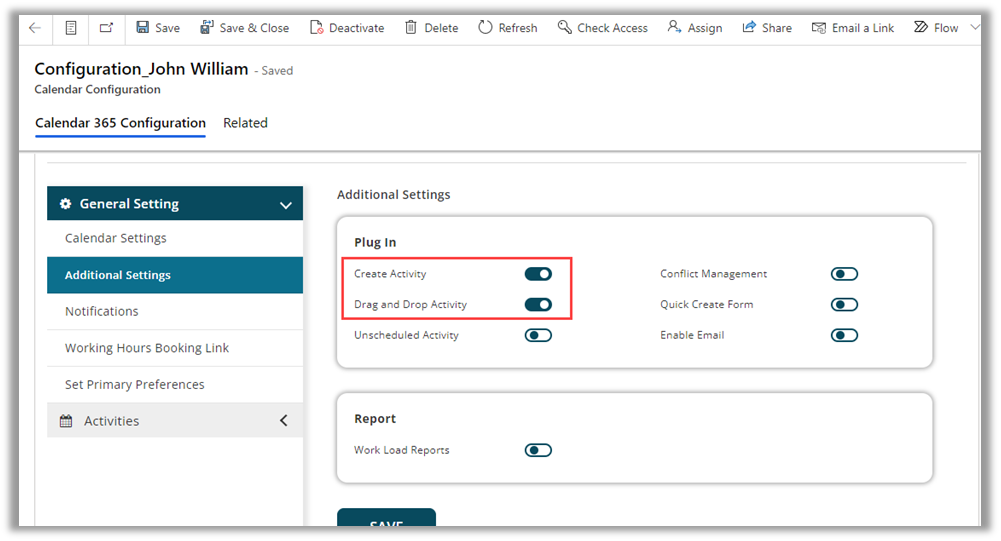Turn off Drag and Drop Activity toggle
Screen dimensions: 1001x541
click(x=538, y=305)
